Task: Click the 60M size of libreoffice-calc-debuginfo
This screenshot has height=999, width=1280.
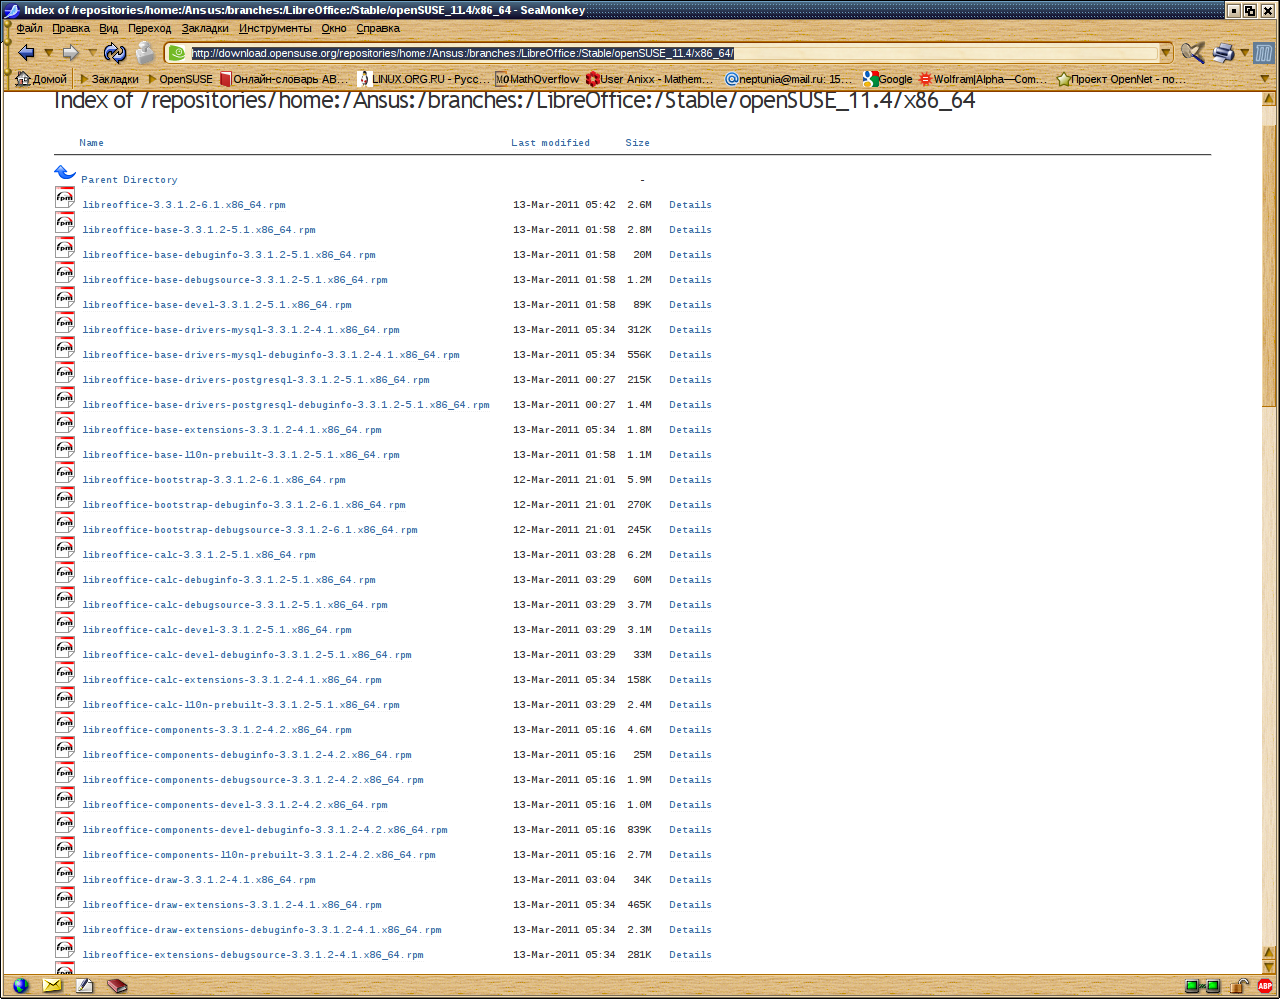Action: (x=642, y=580)
